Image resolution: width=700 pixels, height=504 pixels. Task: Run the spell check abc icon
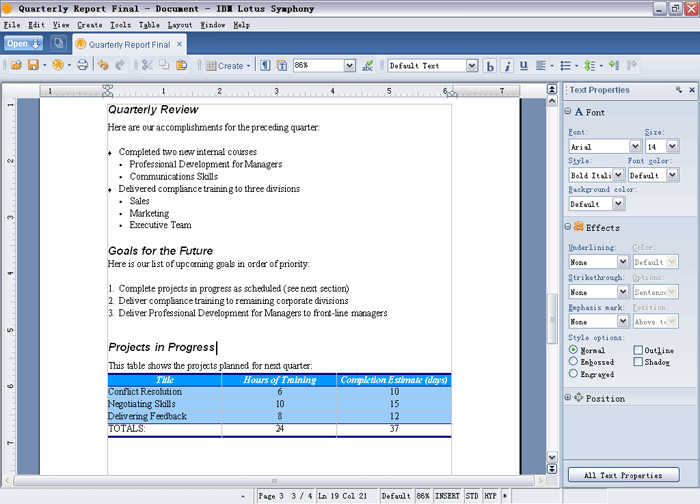tap(368, 66)
